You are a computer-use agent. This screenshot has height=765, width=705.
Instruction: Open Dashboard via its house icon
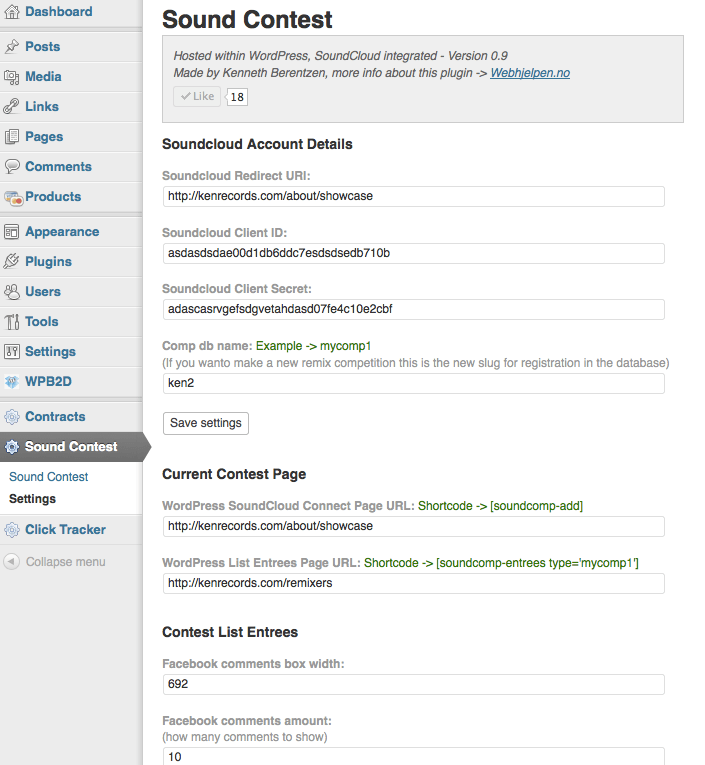pos(12,11)
